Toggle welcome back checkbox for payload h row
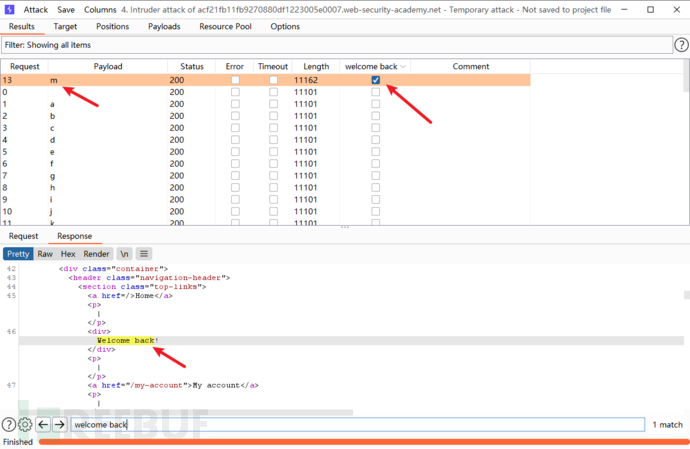The width and height of the screenshot is (690, 449). click(x=375, y=188)
